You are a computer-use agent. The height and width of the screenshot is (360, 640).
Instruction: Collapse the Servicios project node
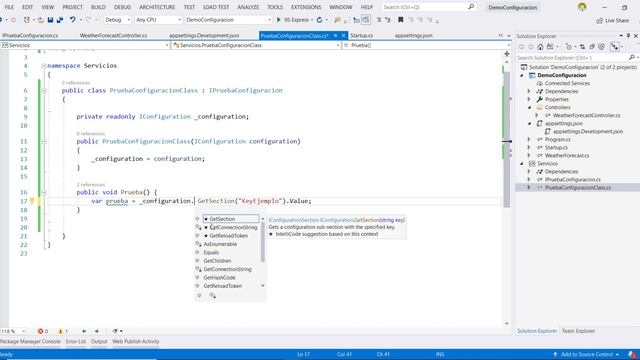click(522, 164)
